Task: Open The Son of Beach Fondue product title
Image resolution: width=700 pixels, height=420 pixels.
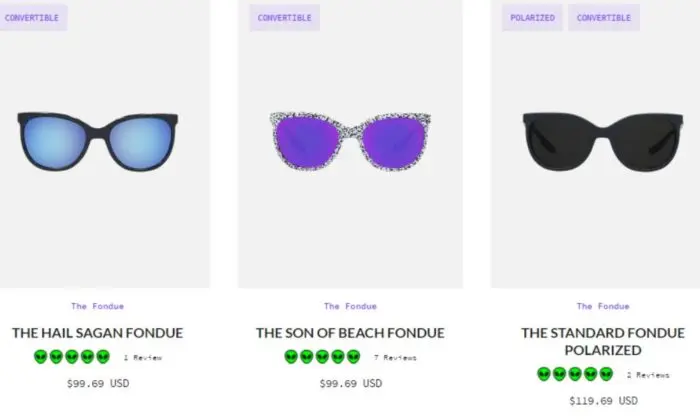Action: (350, 333)
